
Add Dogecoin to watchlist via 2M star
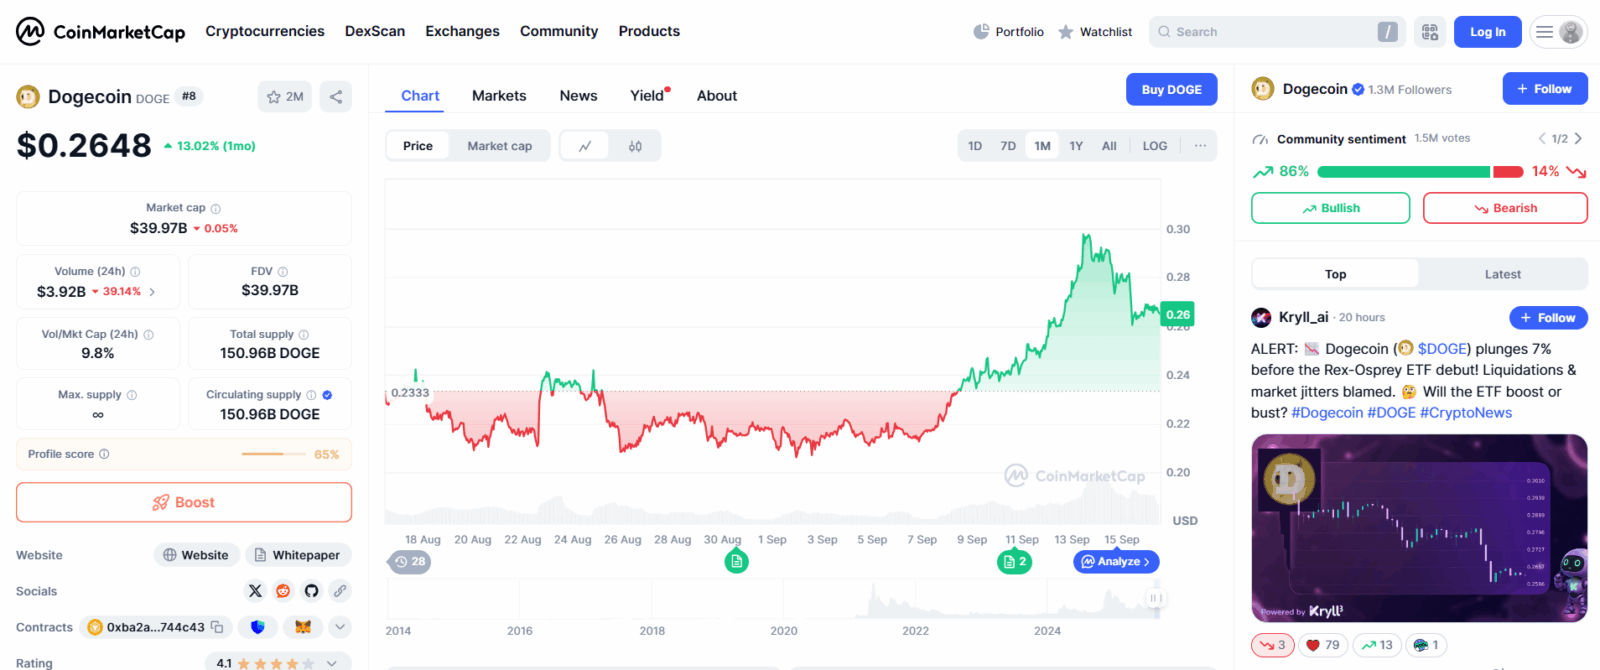pyautogui.click(x=285, y=97)
